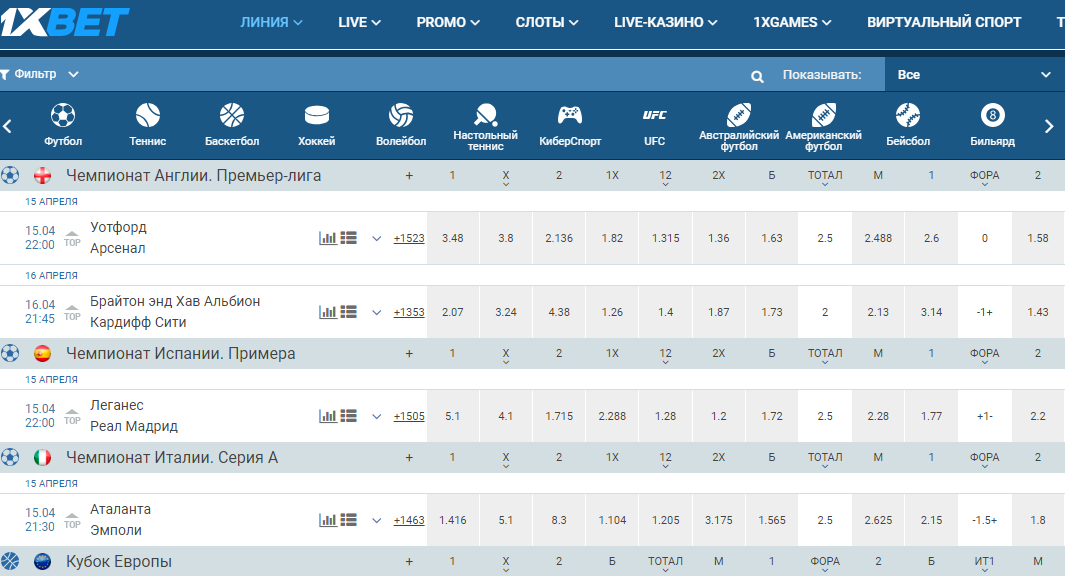This screenshot has width=1065, height=576.
Task: Show previous sports with left arrow
Action: click(7, 126)
